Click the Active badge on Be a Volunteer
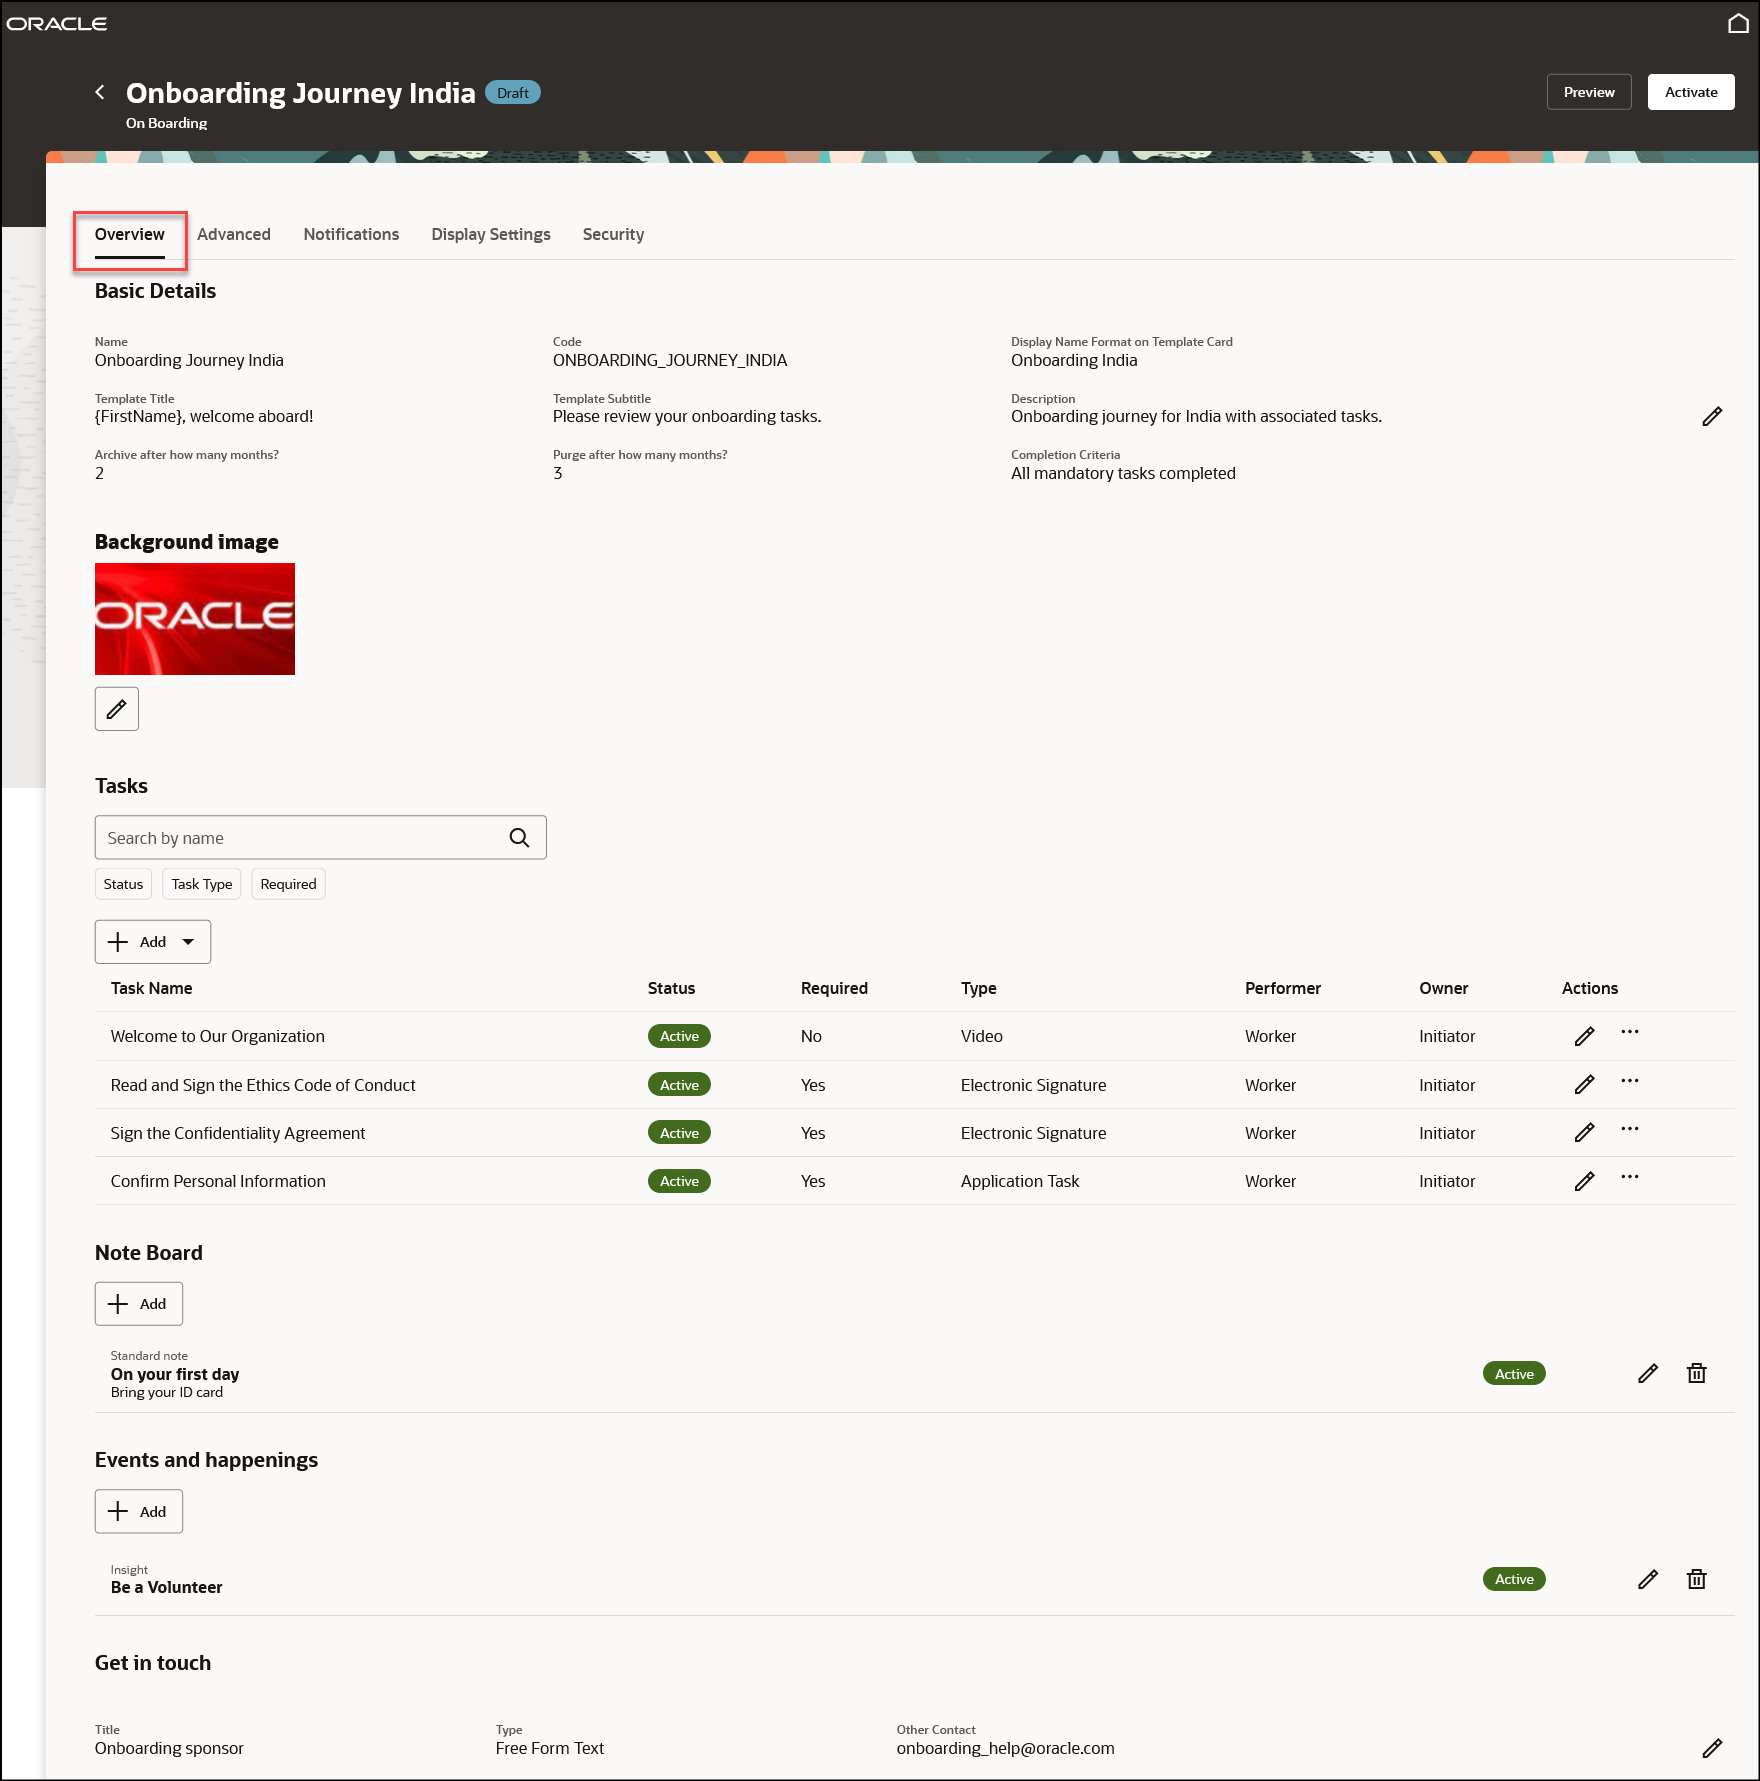This screenshot has height=1781, width=1760. 1514,1579
